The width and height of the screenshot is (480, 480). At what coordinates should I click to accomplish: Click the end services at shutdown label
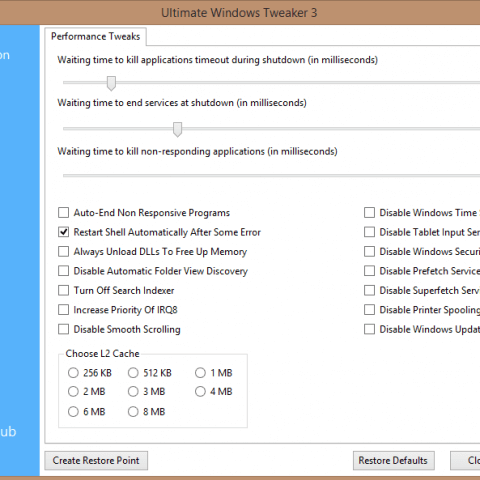[182, 103]
